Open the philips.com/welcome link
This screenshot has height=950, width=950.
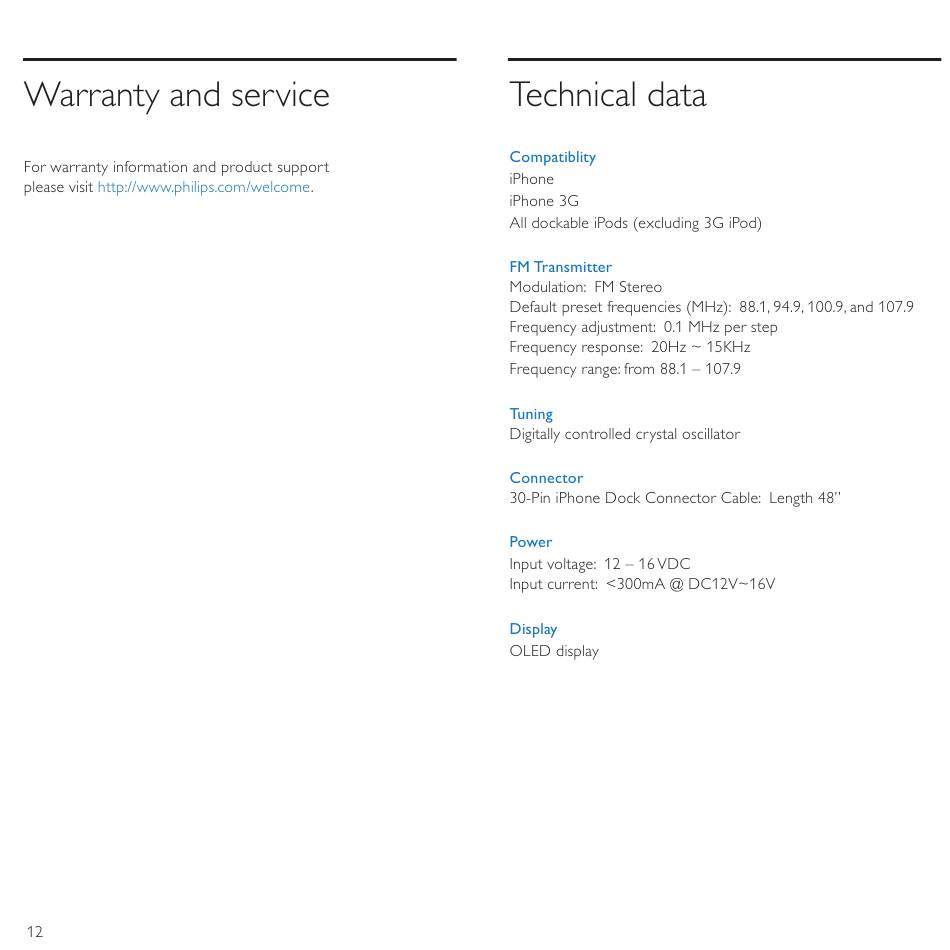[x=205, y=187]
